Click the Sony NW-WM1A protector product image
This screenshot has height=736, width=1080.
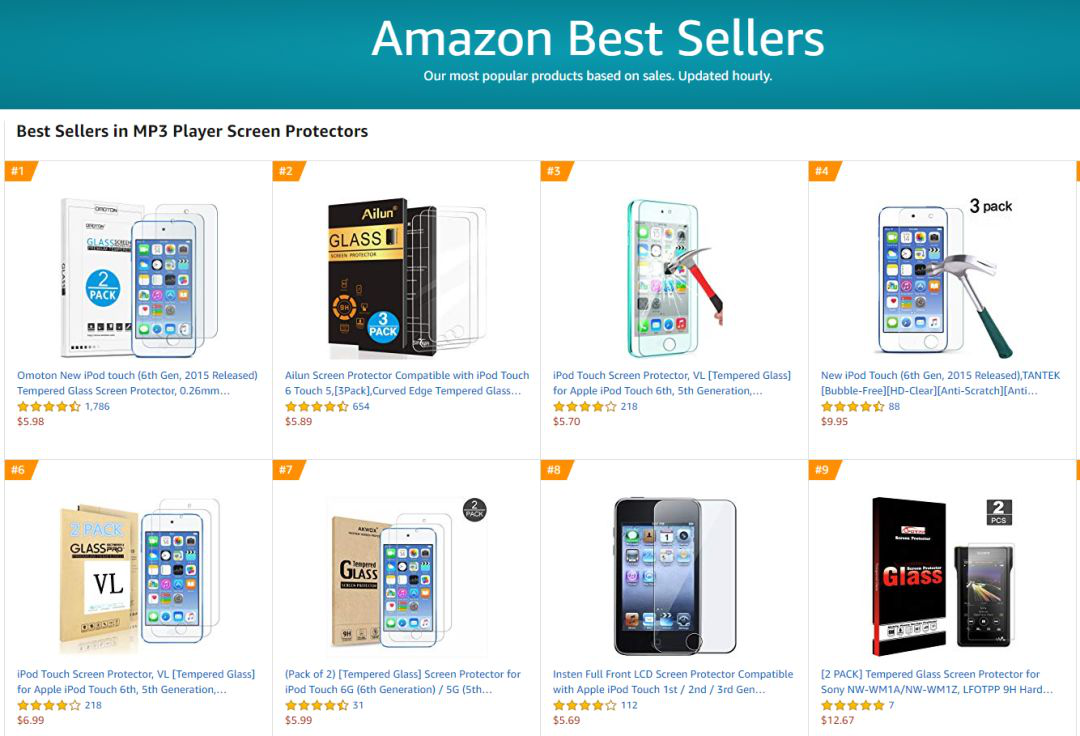[943, 575]
